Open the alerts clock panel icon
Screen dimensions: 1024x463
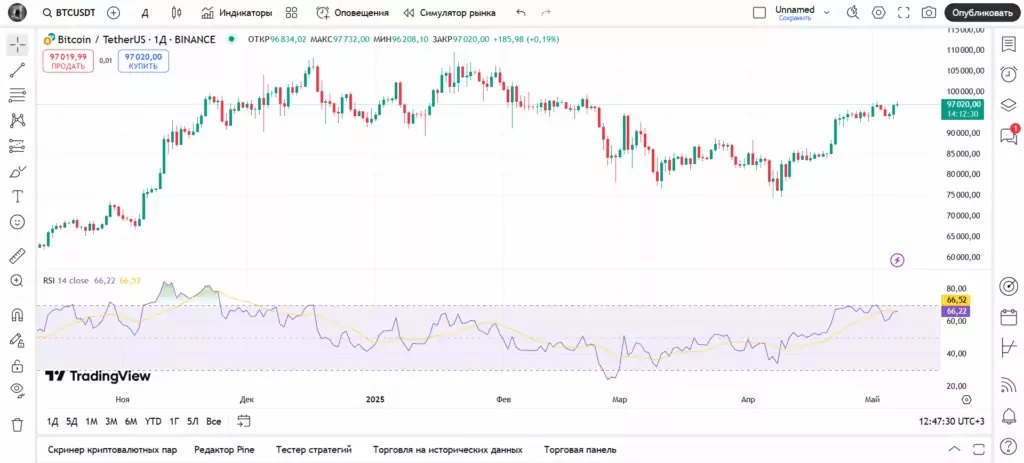pos(1008,74)
